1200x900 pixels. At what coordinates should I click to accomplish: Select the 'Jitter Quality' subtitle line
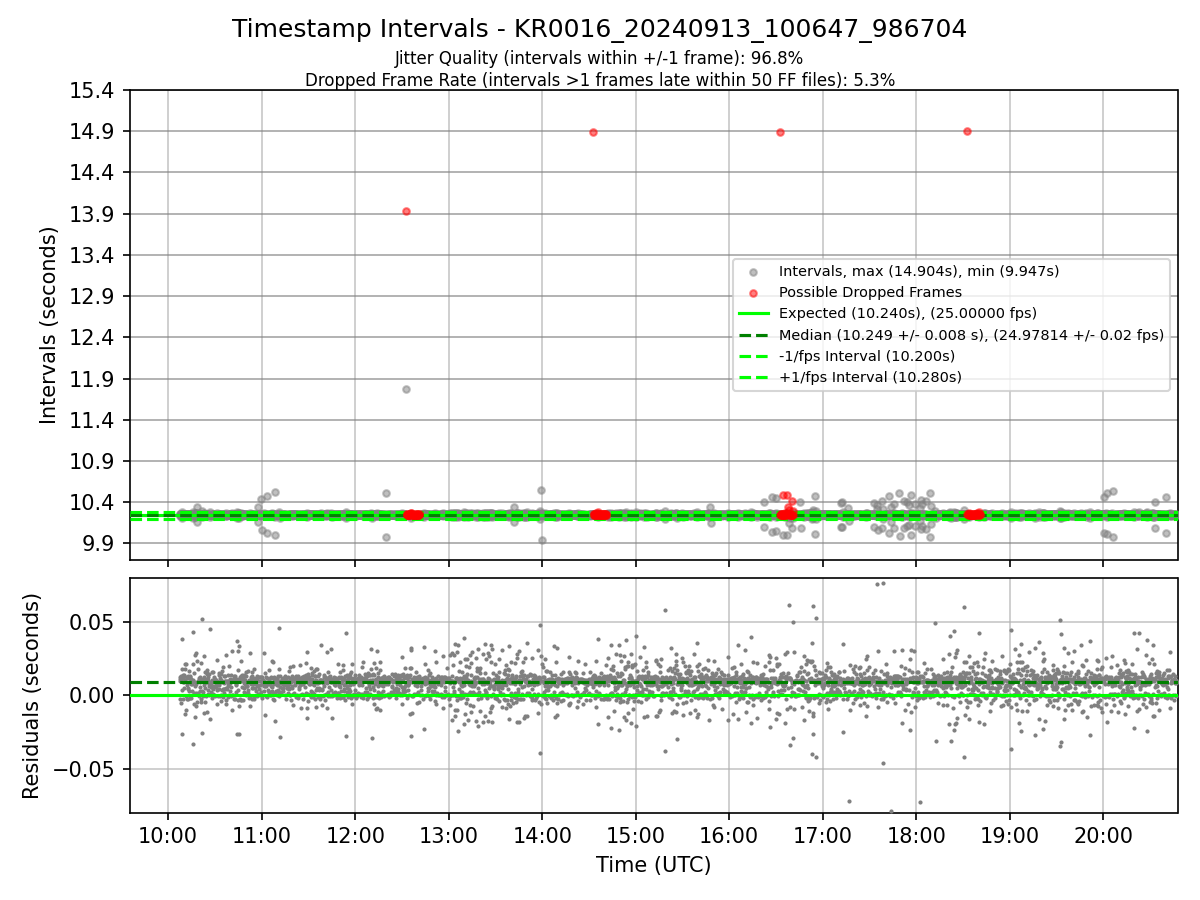[599, 58]
